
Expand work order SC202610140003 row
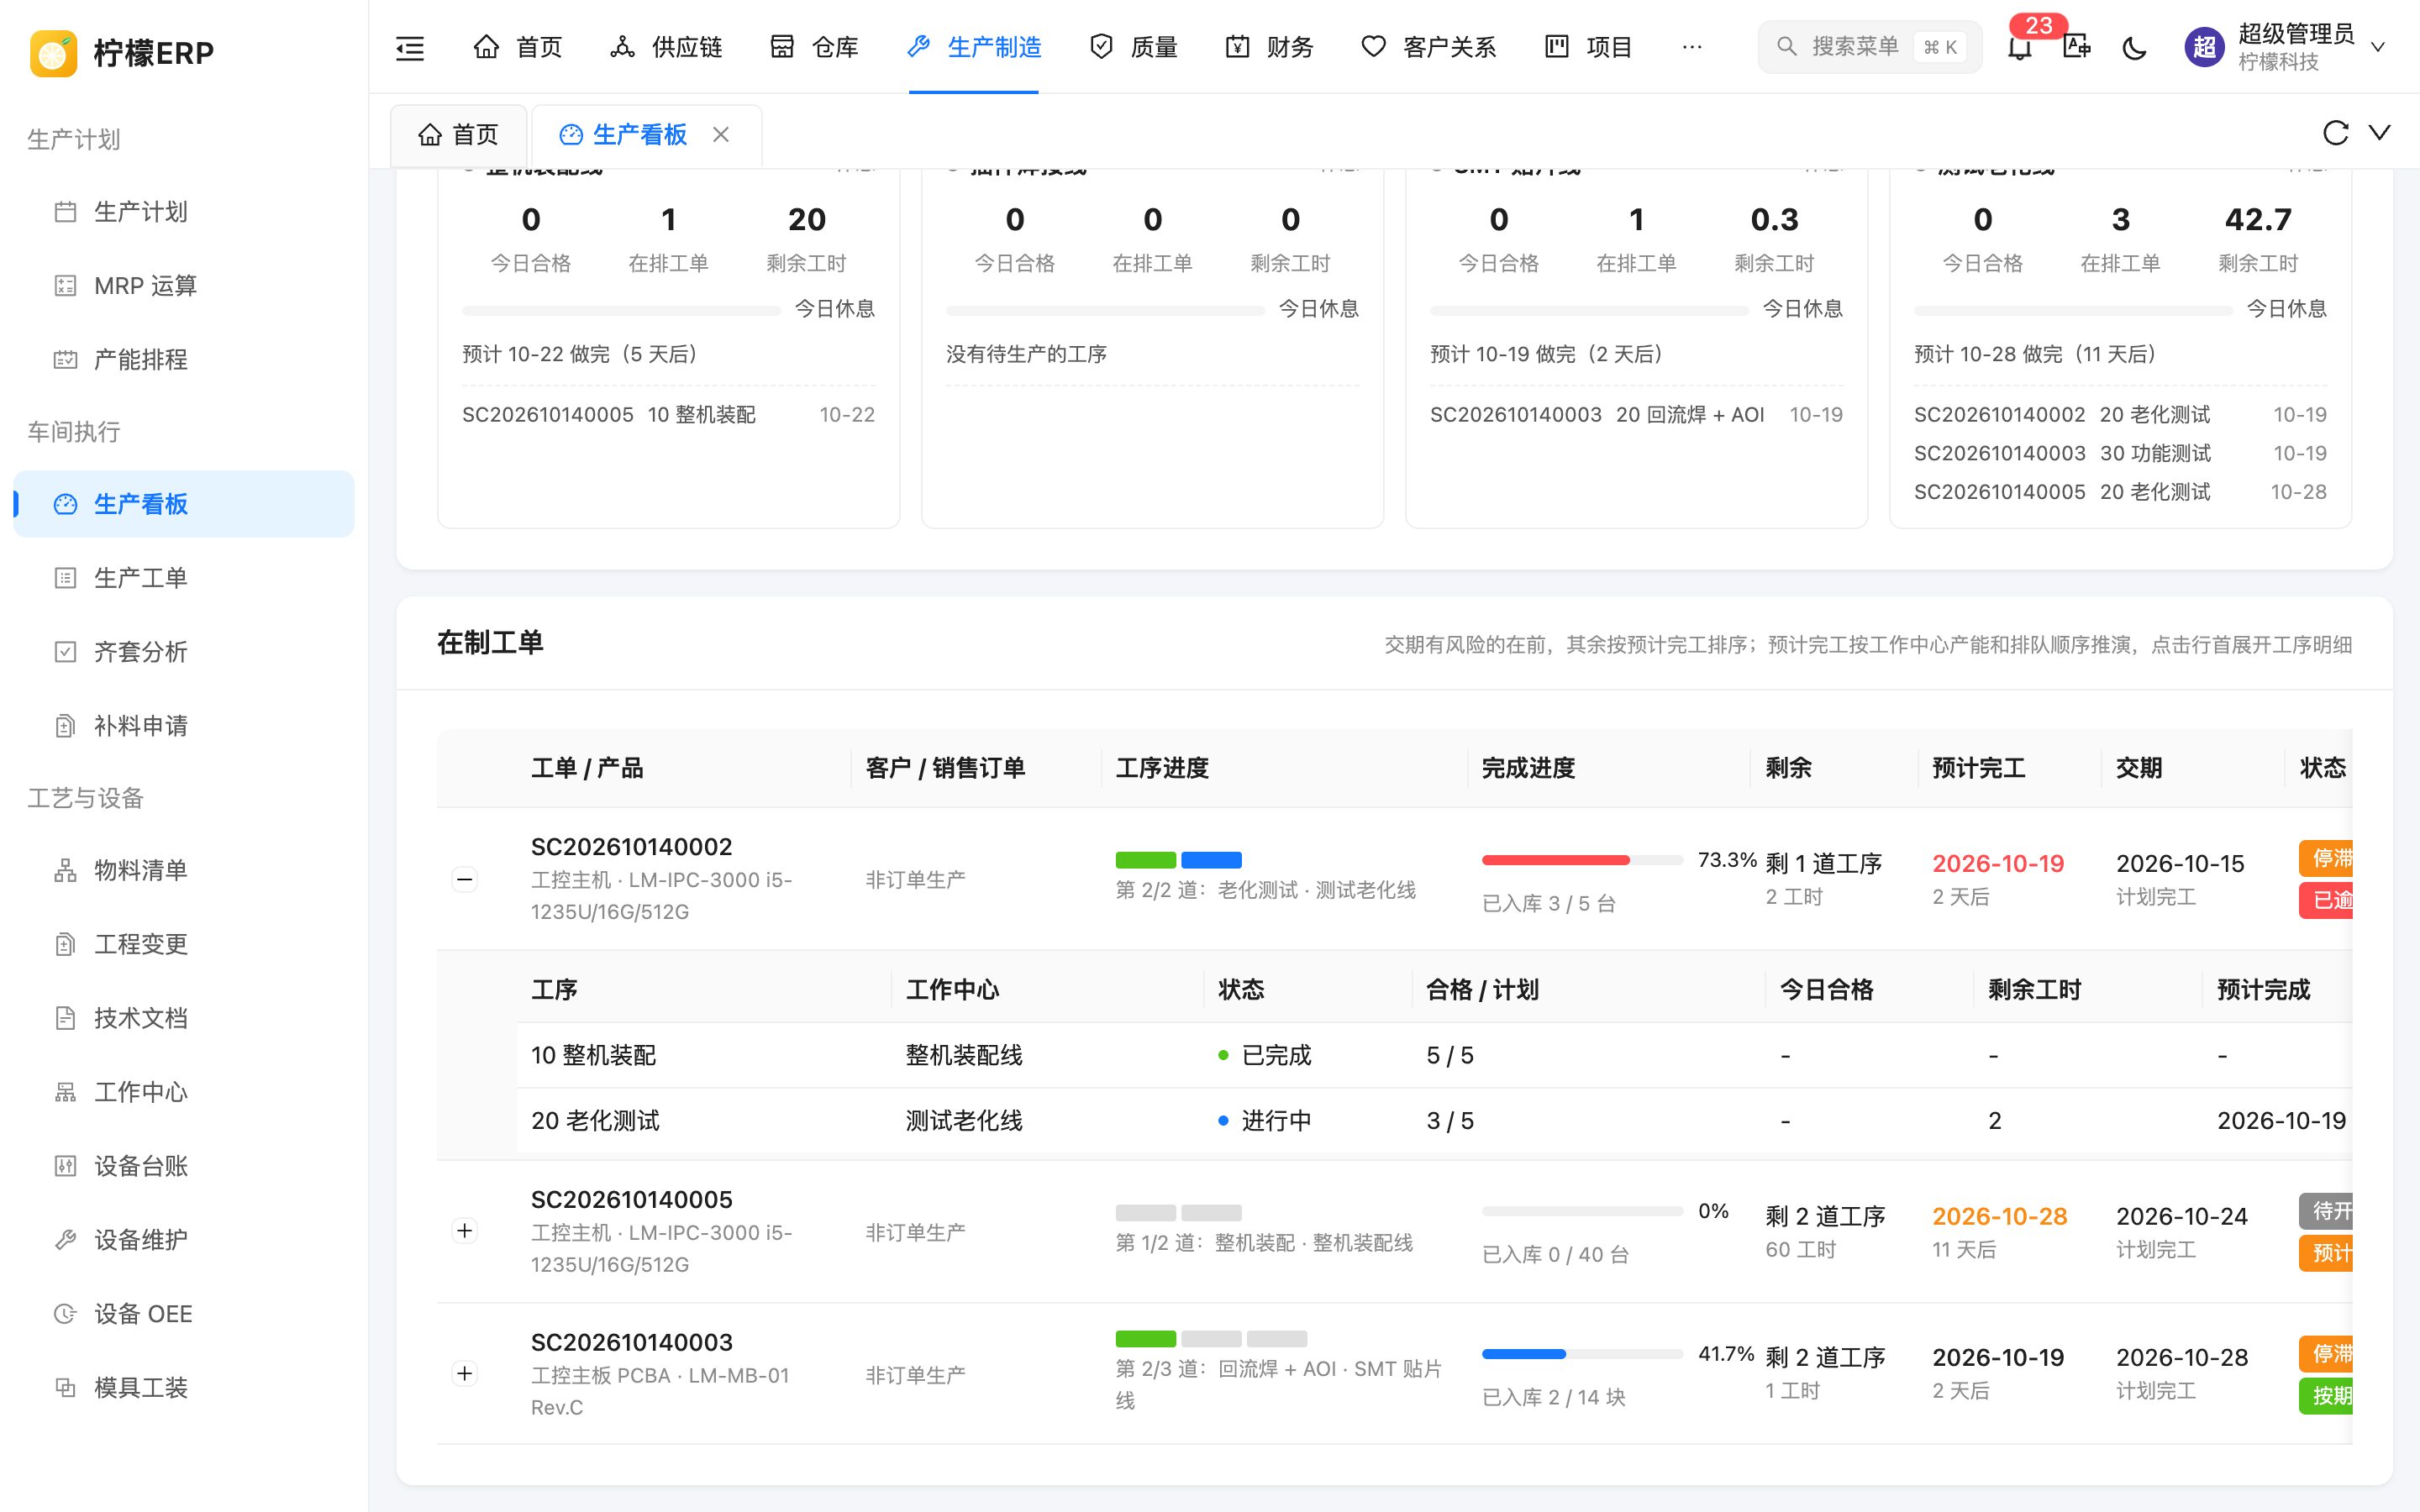465,1374
